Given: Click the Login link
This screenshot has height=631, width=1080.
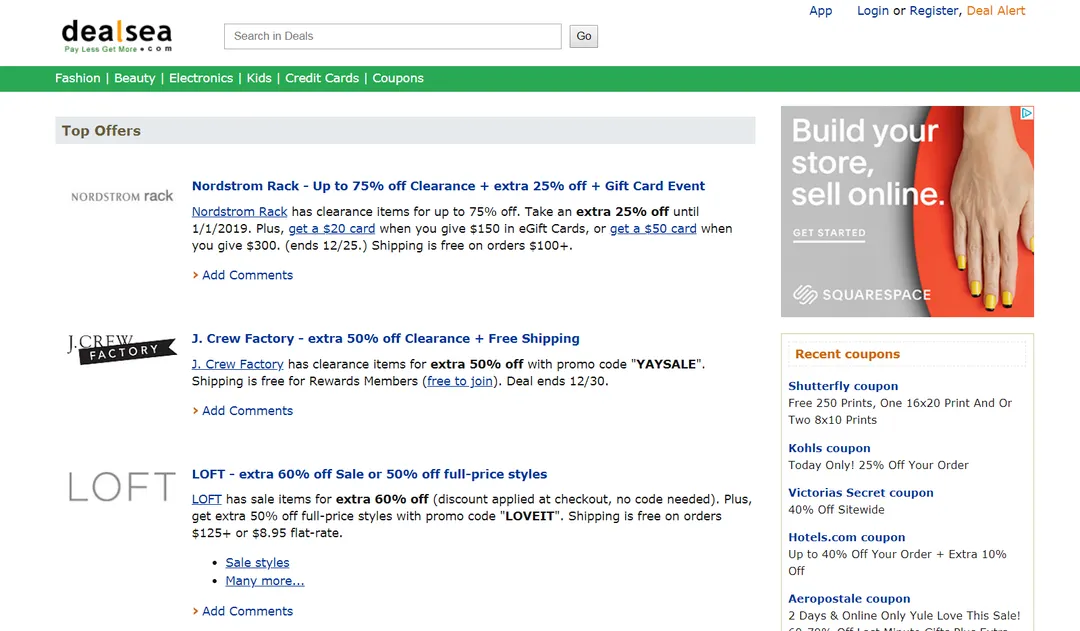Looking at the screenshot, I should 873,11.
